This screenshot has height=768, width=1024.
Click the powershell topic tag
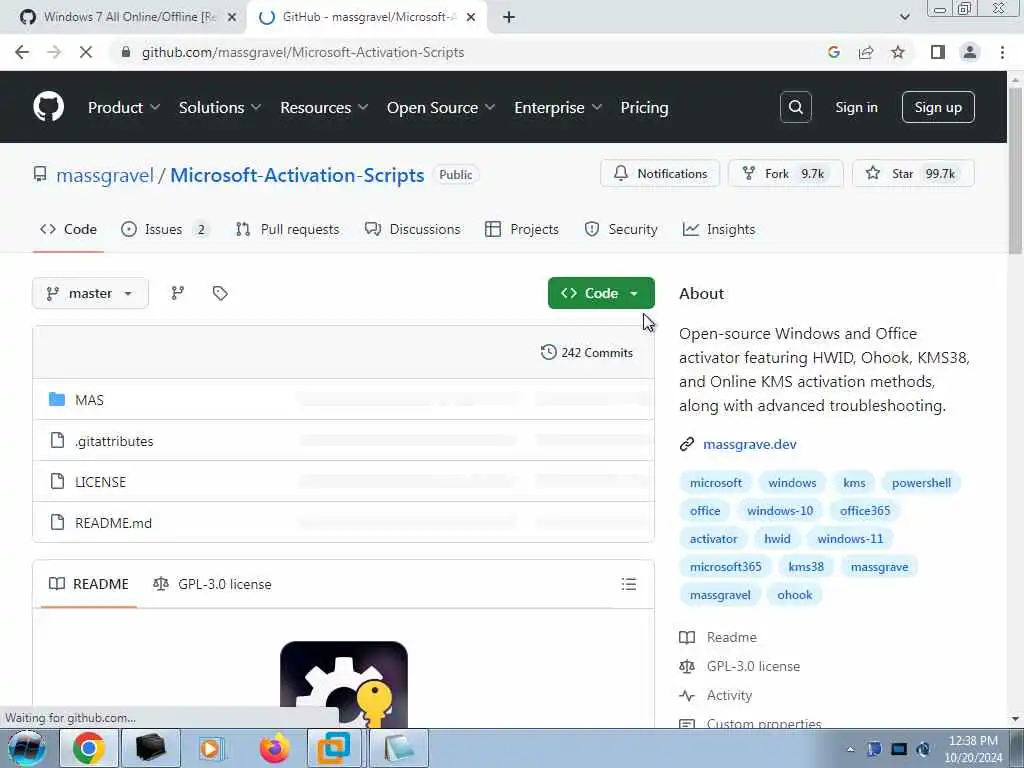point(921,483)
